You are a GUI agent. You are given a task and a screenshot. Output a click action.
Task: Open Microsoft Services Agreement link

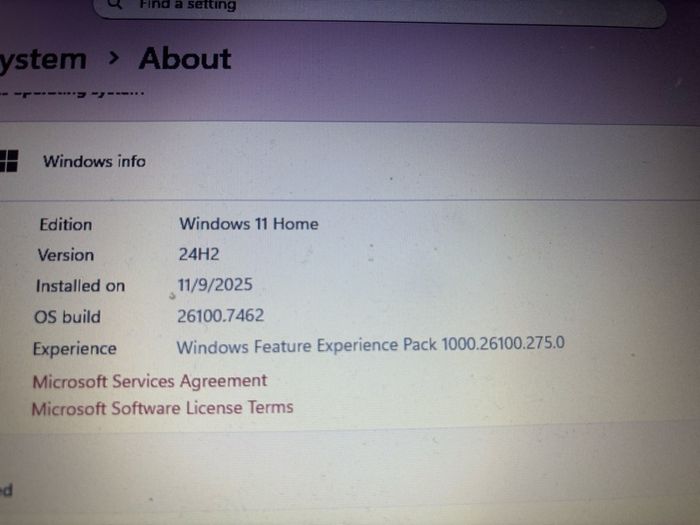[x=150, y=381]
